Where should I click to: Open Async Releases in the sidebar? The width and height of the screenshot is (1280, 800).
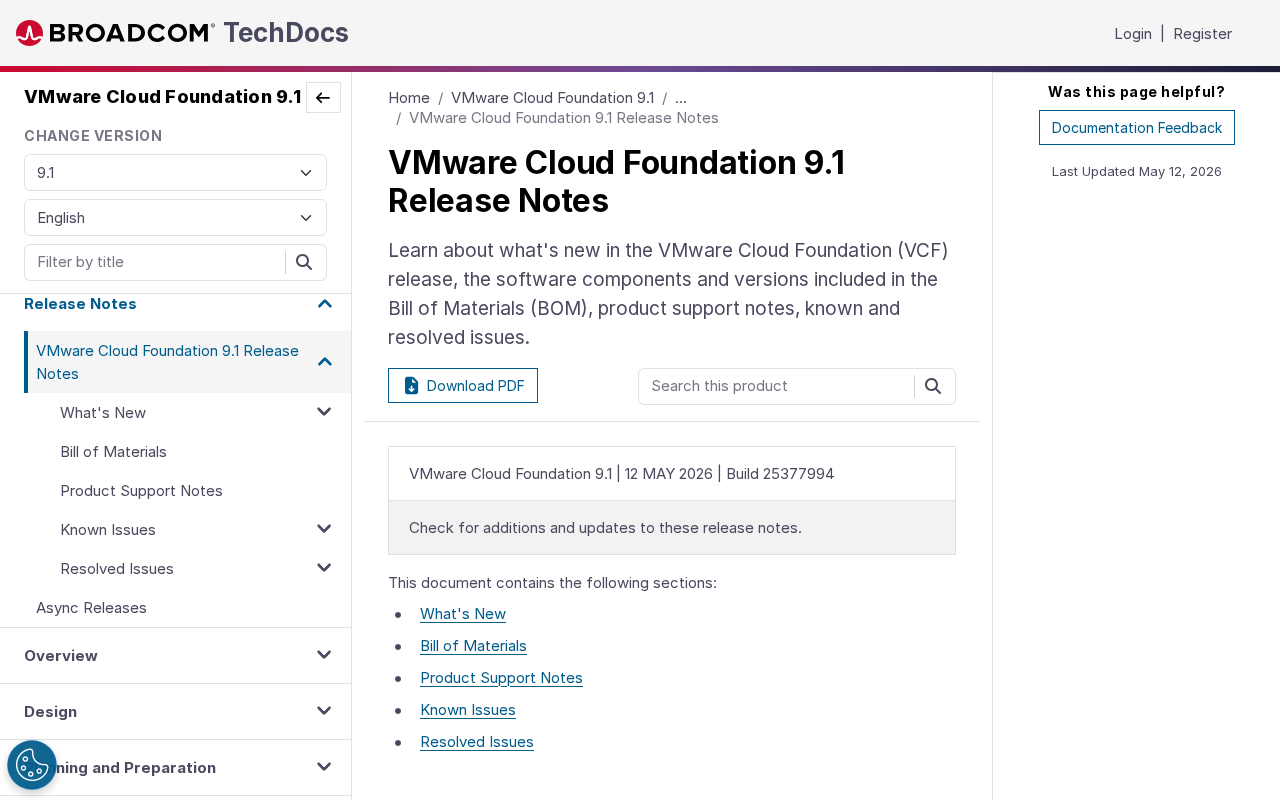91,608
